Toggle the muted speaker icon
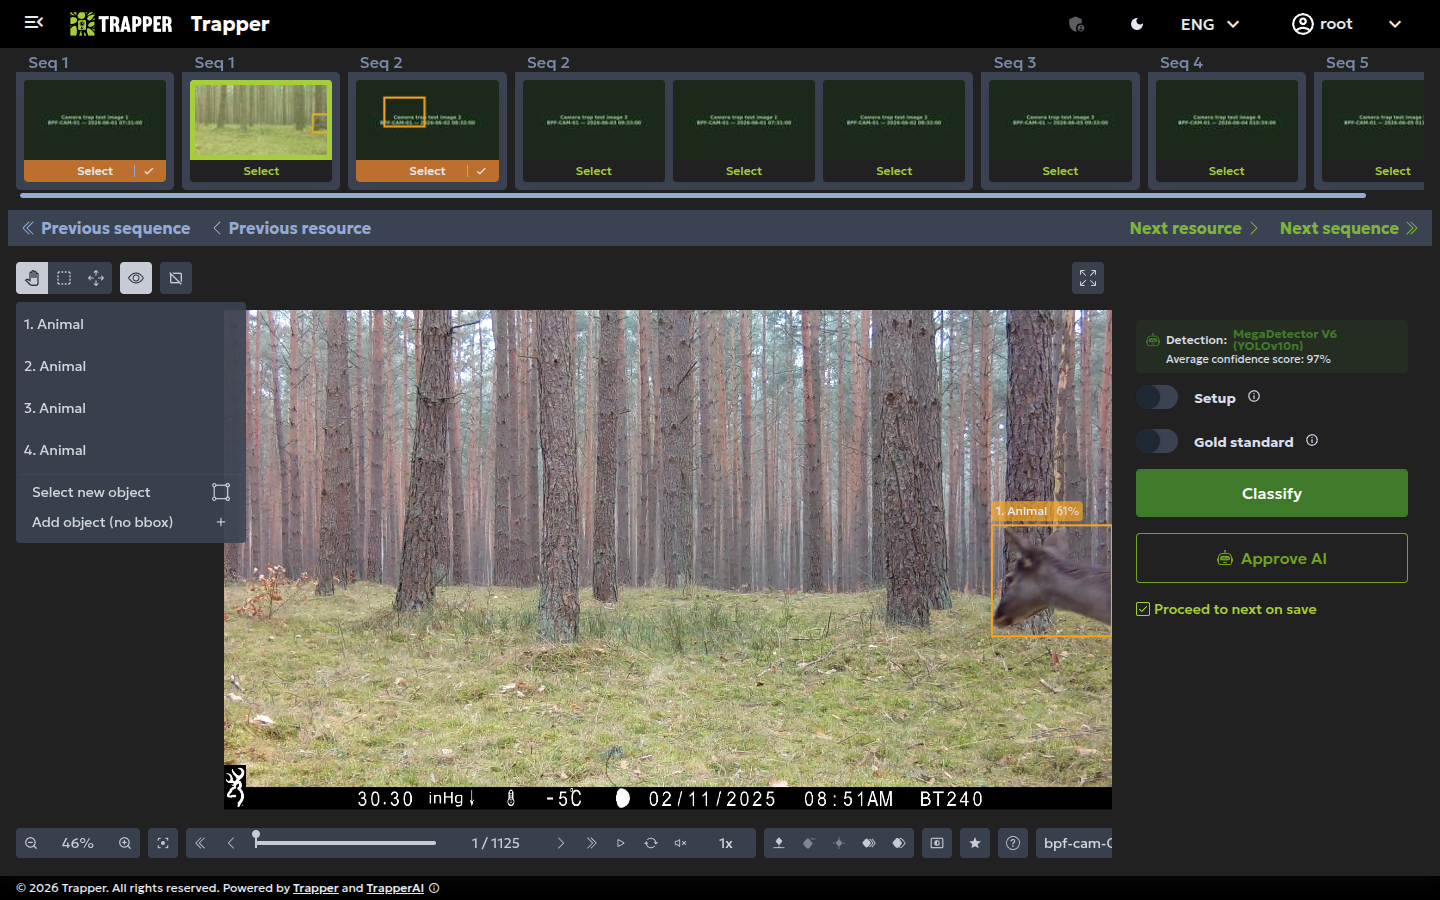Viewport: 1440px width, 900px height. pyautogui.click(x=681, y=843)
